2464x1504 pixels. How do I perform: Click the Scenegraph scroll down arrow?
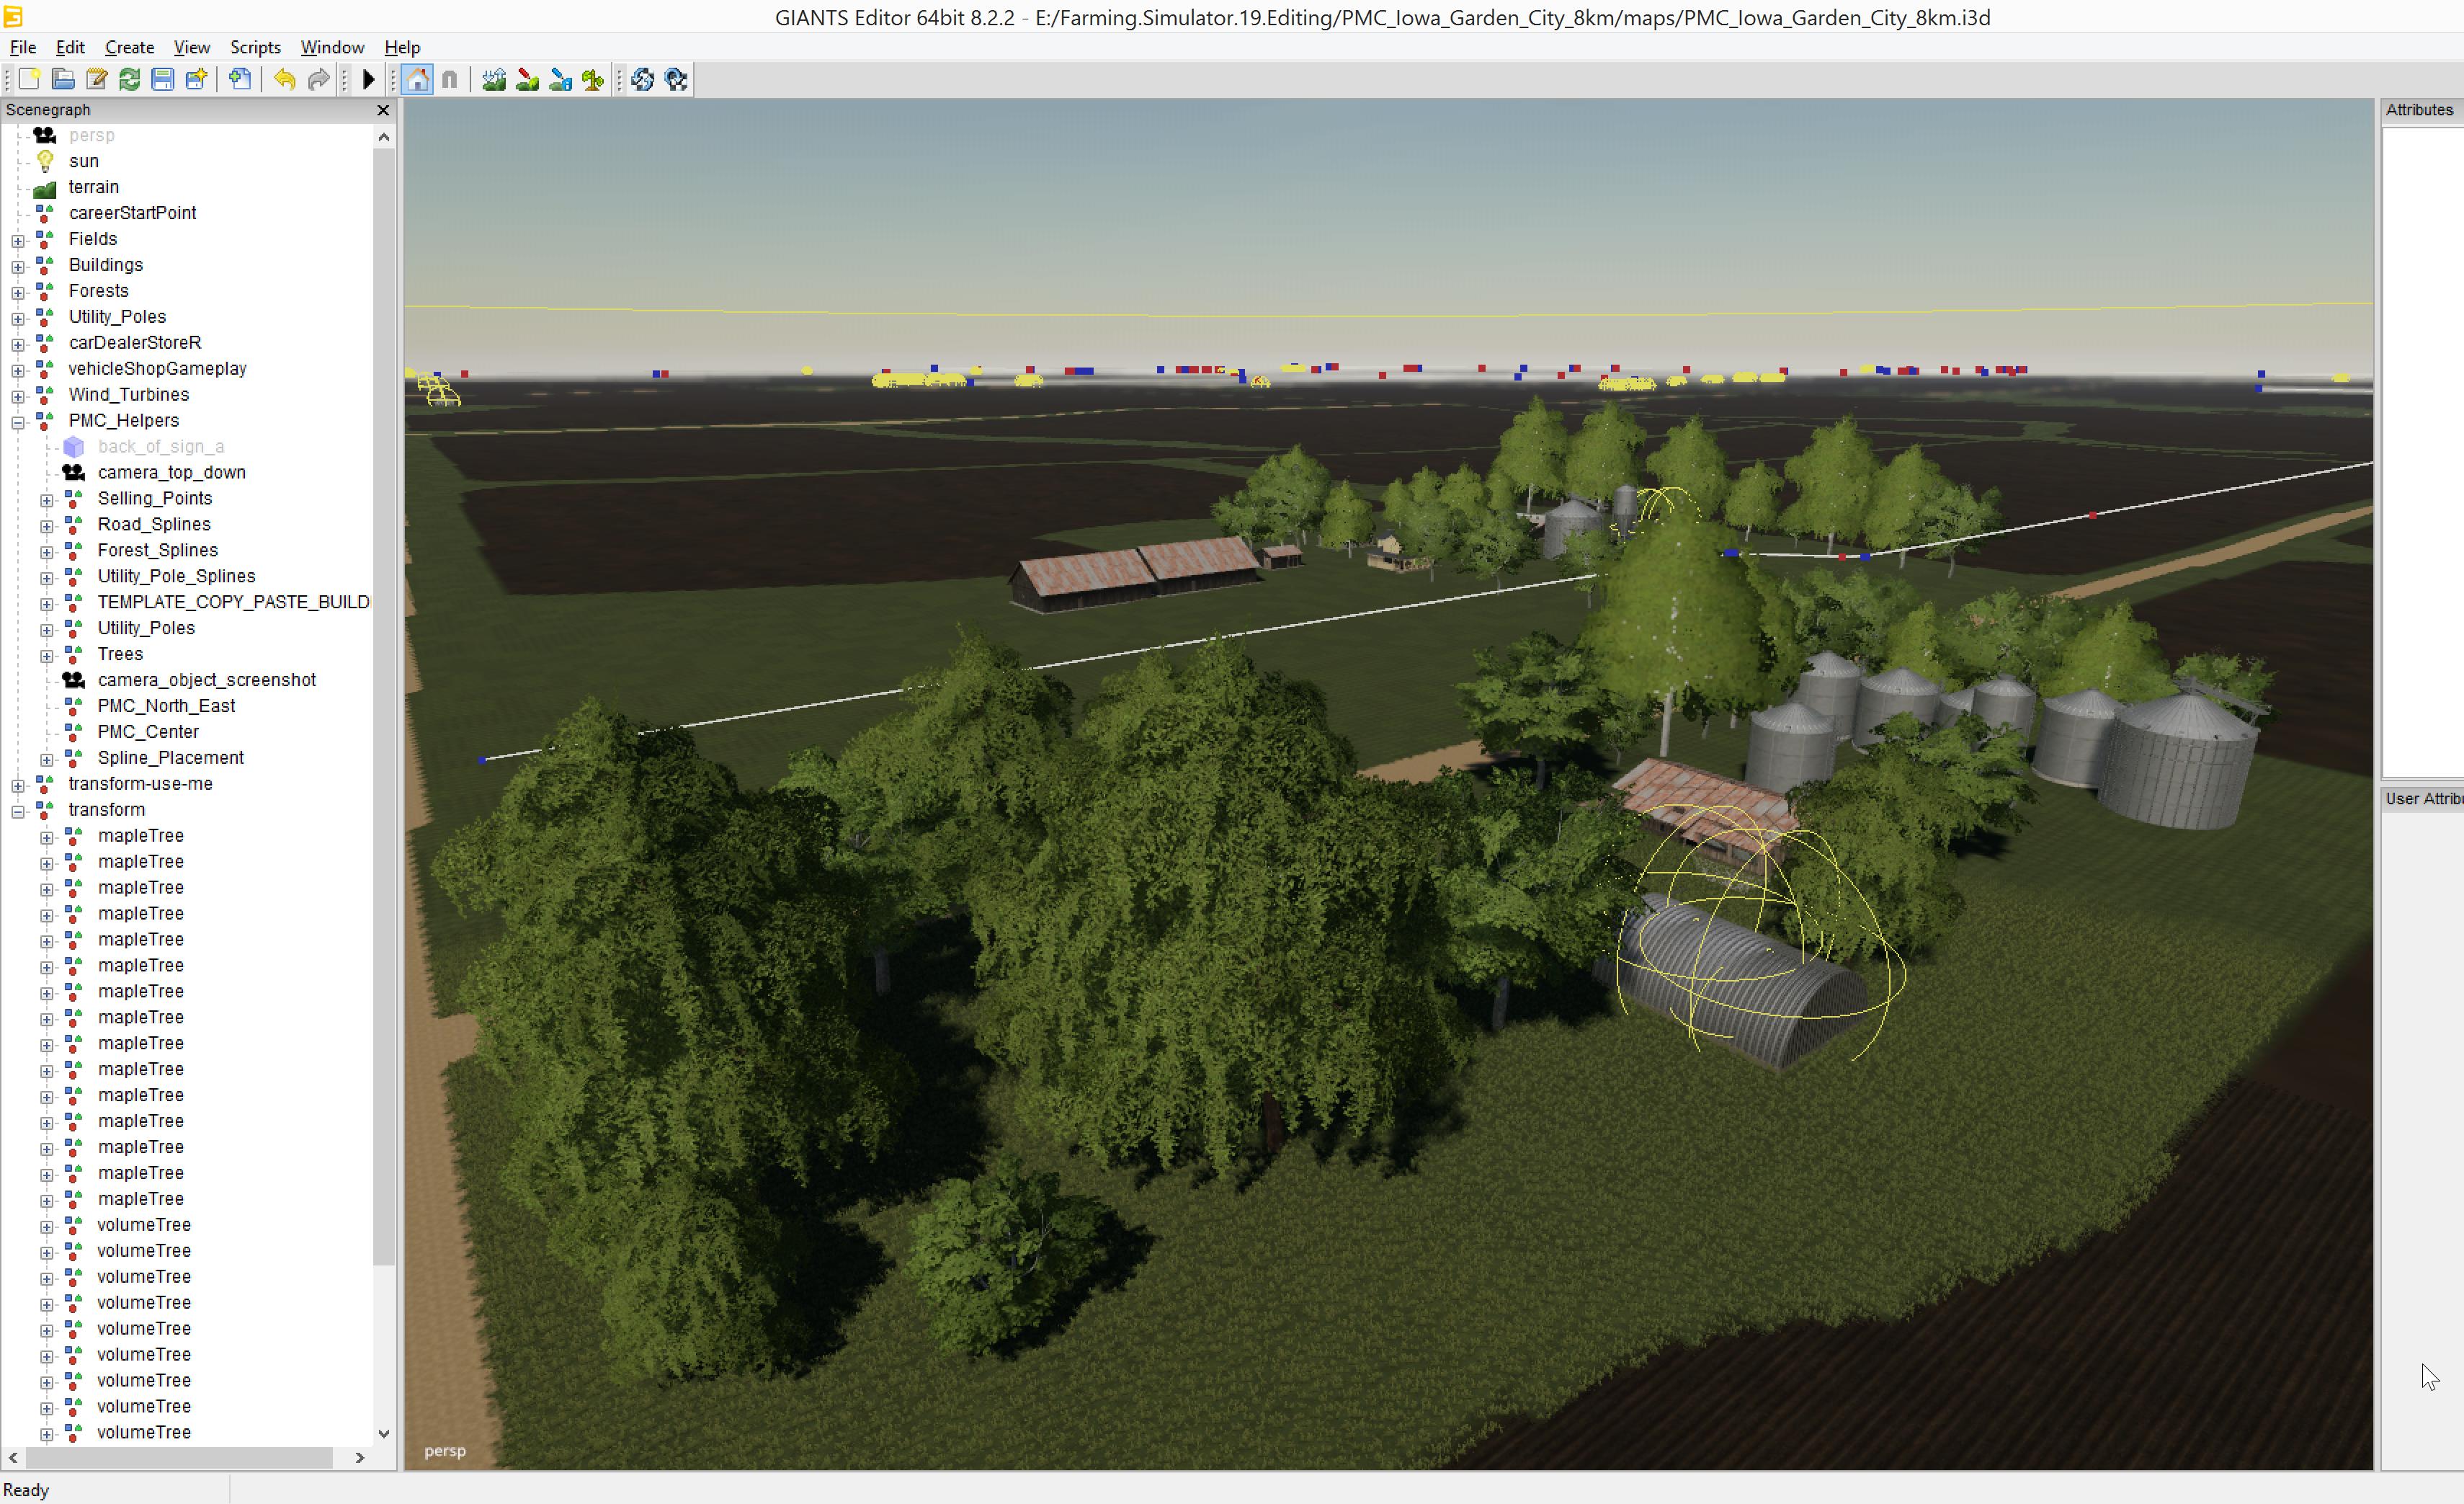point(384,1433)
